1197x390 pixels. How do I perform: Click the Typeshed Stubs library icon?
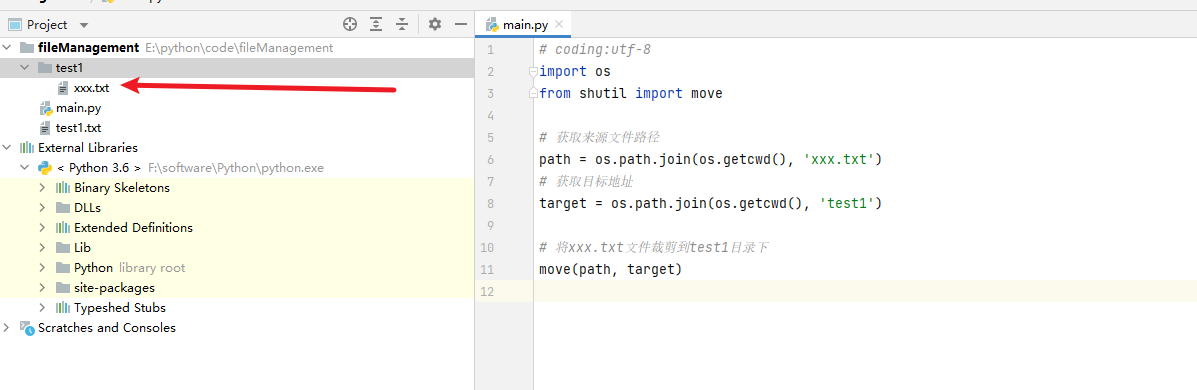63,308
